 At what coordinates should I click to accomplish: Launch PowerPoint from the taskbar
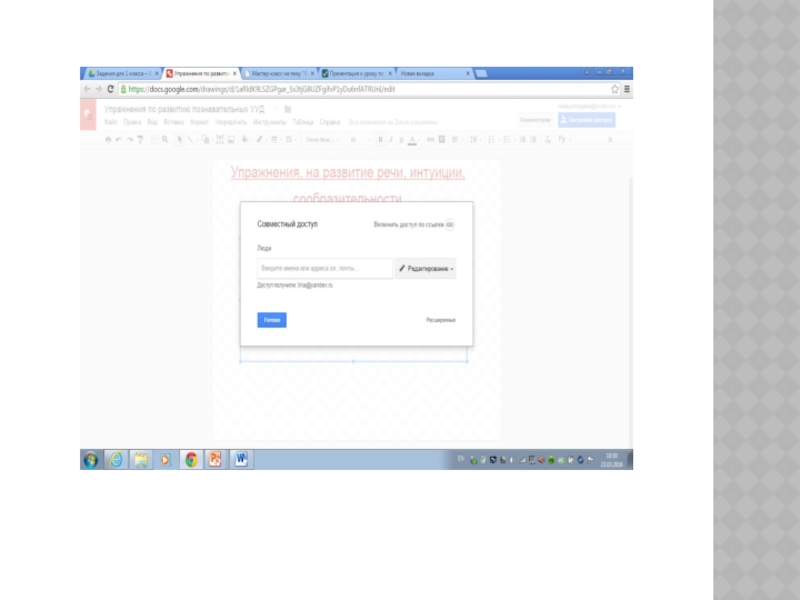213,460
